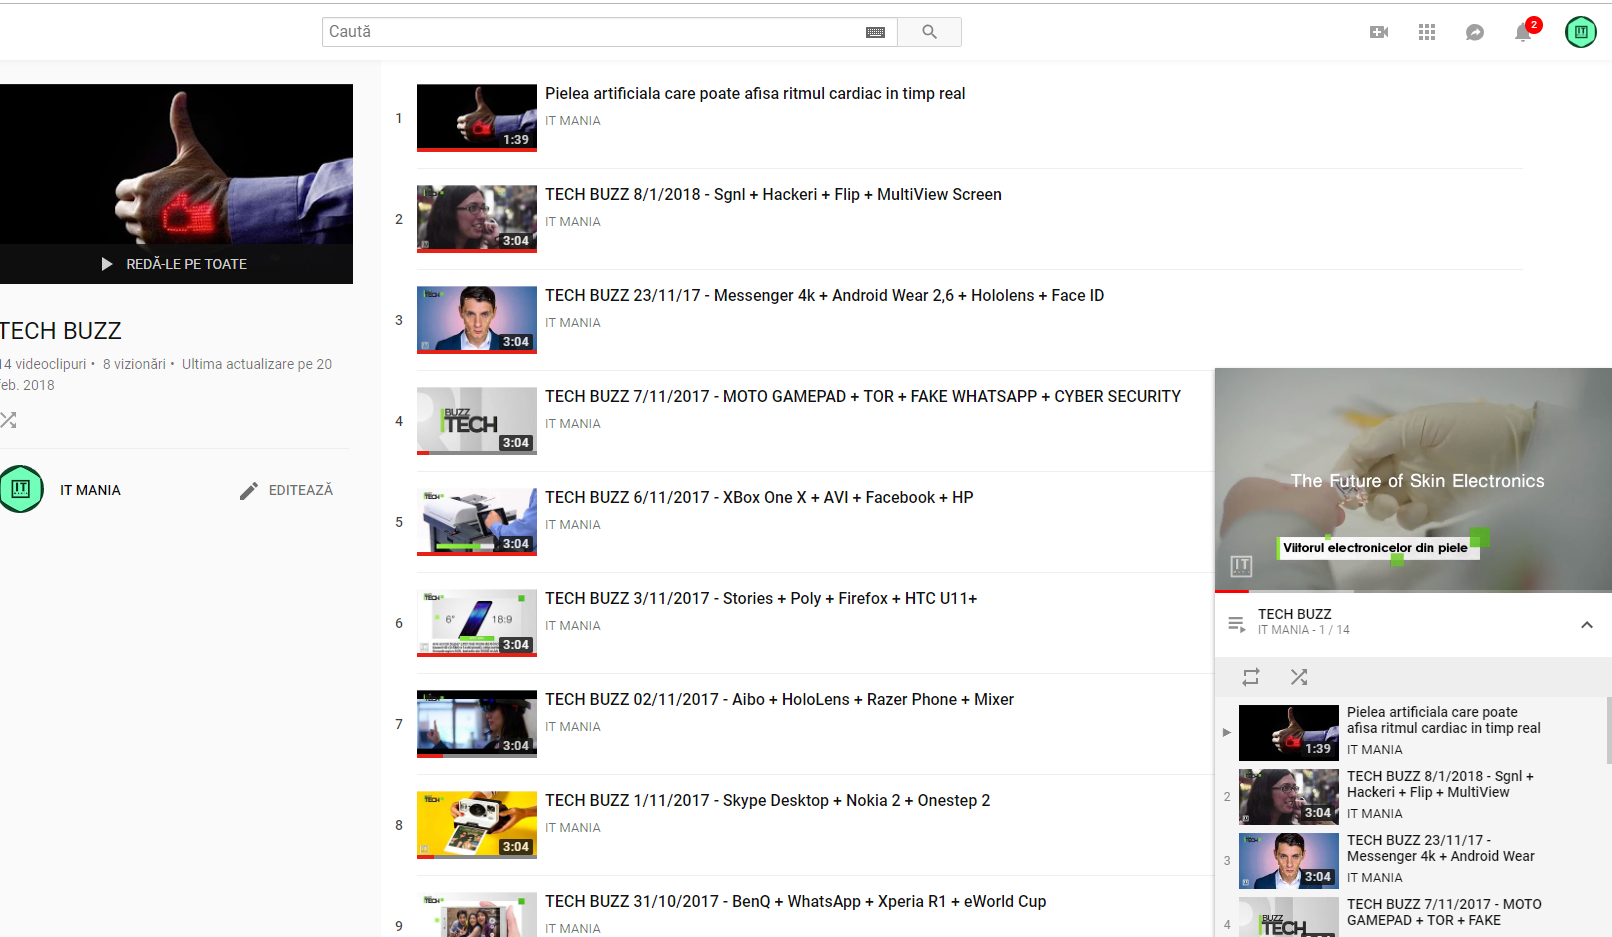Viewport: 1612px width, 937px height.
Task: Open TECH BUZZ 3/11/2017 Stories video
Action: click(761, 598)
